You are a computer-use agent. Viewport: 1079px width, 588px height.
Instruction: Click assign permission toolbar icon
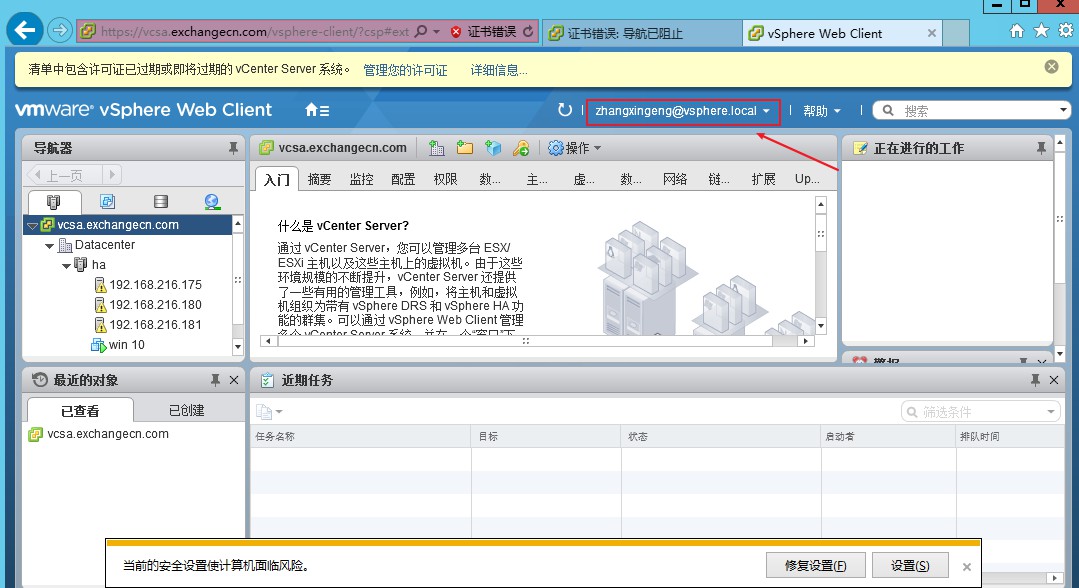(521, 148)
